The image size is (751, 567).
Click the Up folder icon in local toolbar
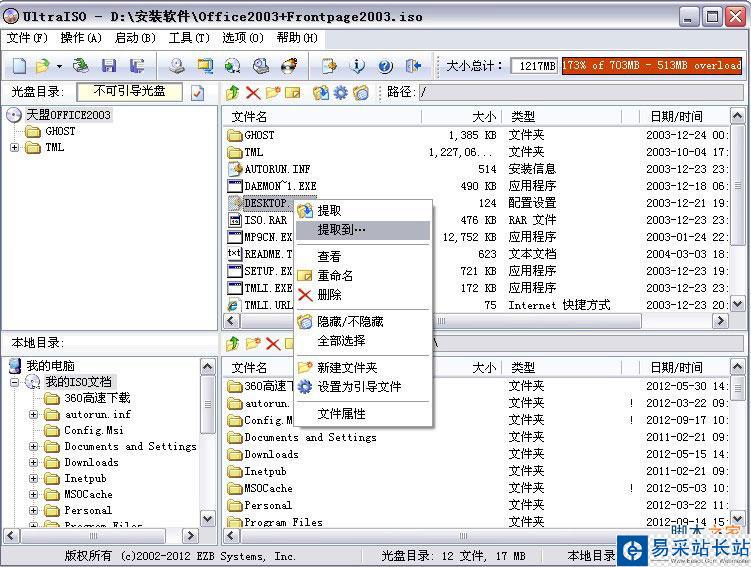coord(233,343)
